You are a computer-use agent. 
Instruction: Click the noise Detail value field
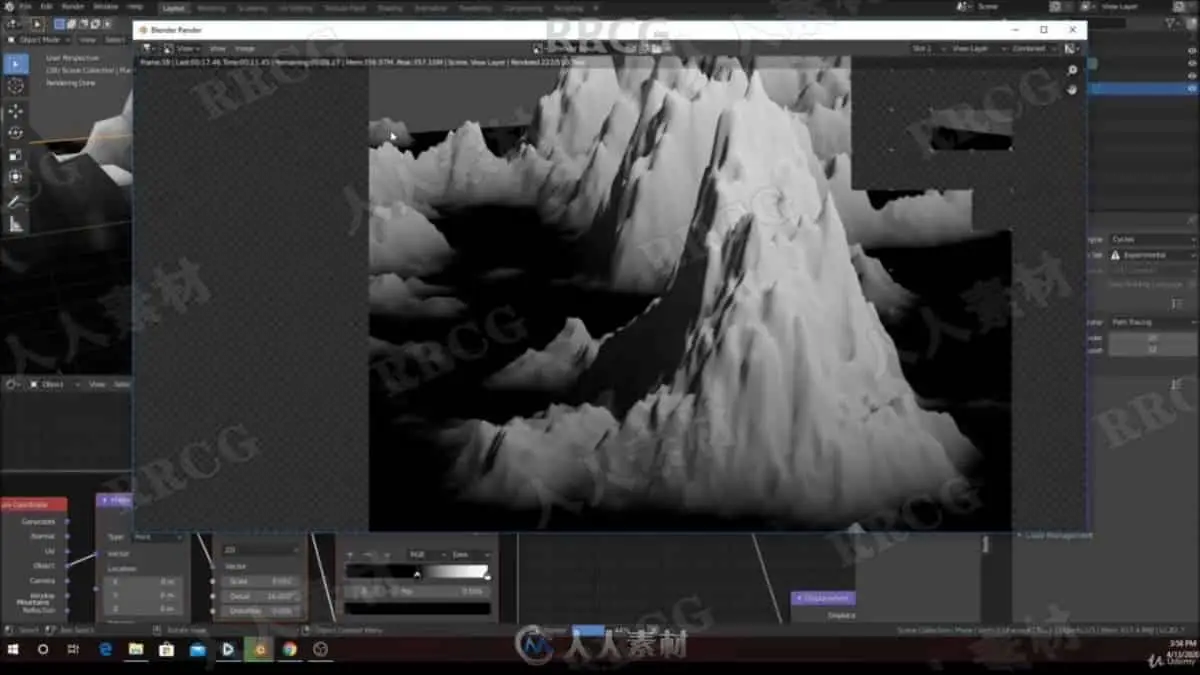coord(261,595)
